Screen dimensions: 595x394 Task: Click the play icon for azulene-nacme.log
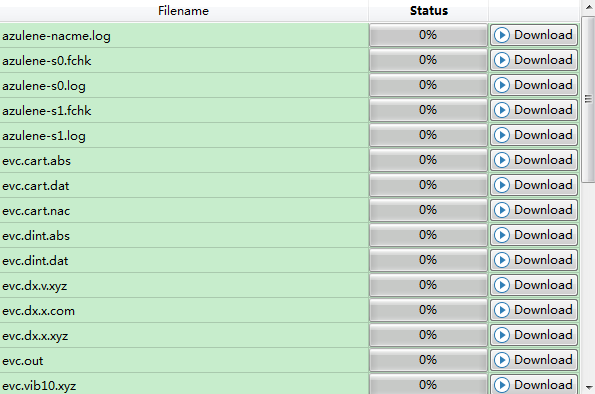[x=502, y=35]
